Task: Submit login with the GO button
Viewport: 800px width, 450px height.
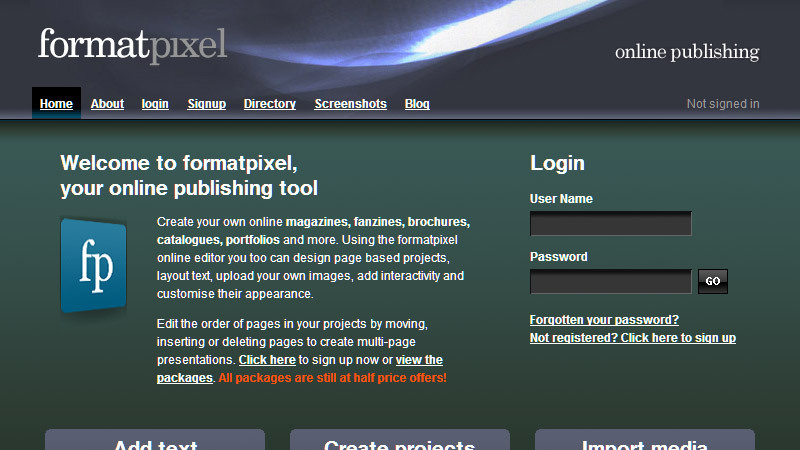Action: pyautogui.click(x=713, y=282)
